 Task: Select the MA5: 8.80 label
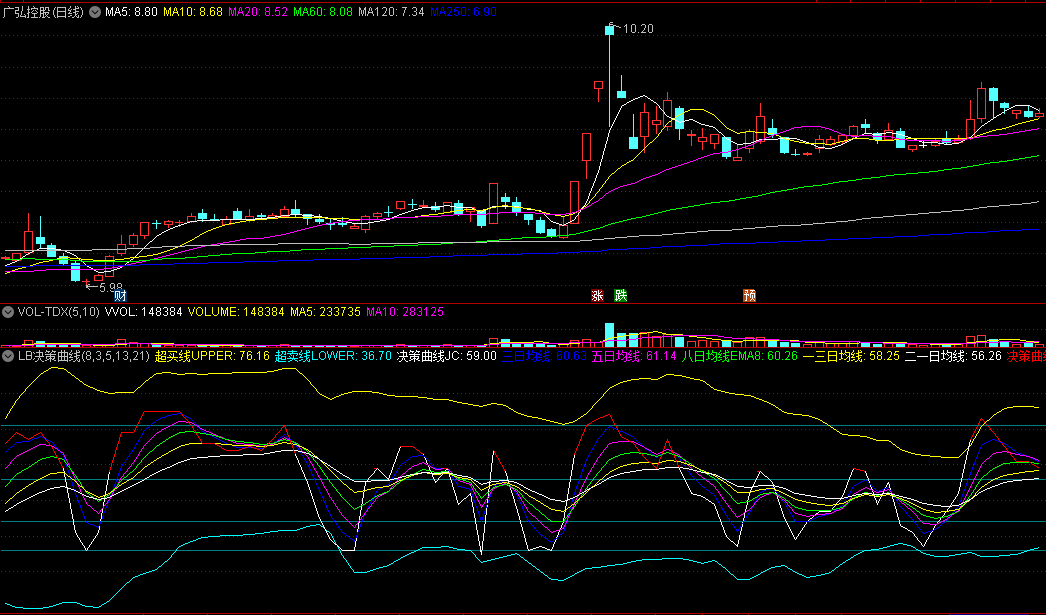tap(131, 12)
